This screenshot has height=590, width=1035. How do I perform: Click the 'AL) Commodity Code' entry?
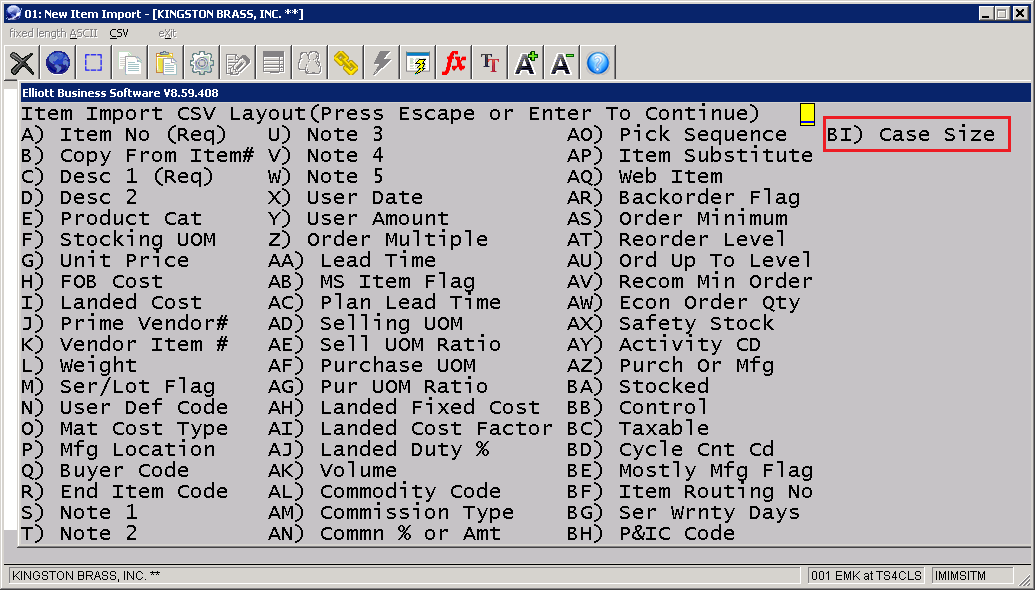point(384,492)
